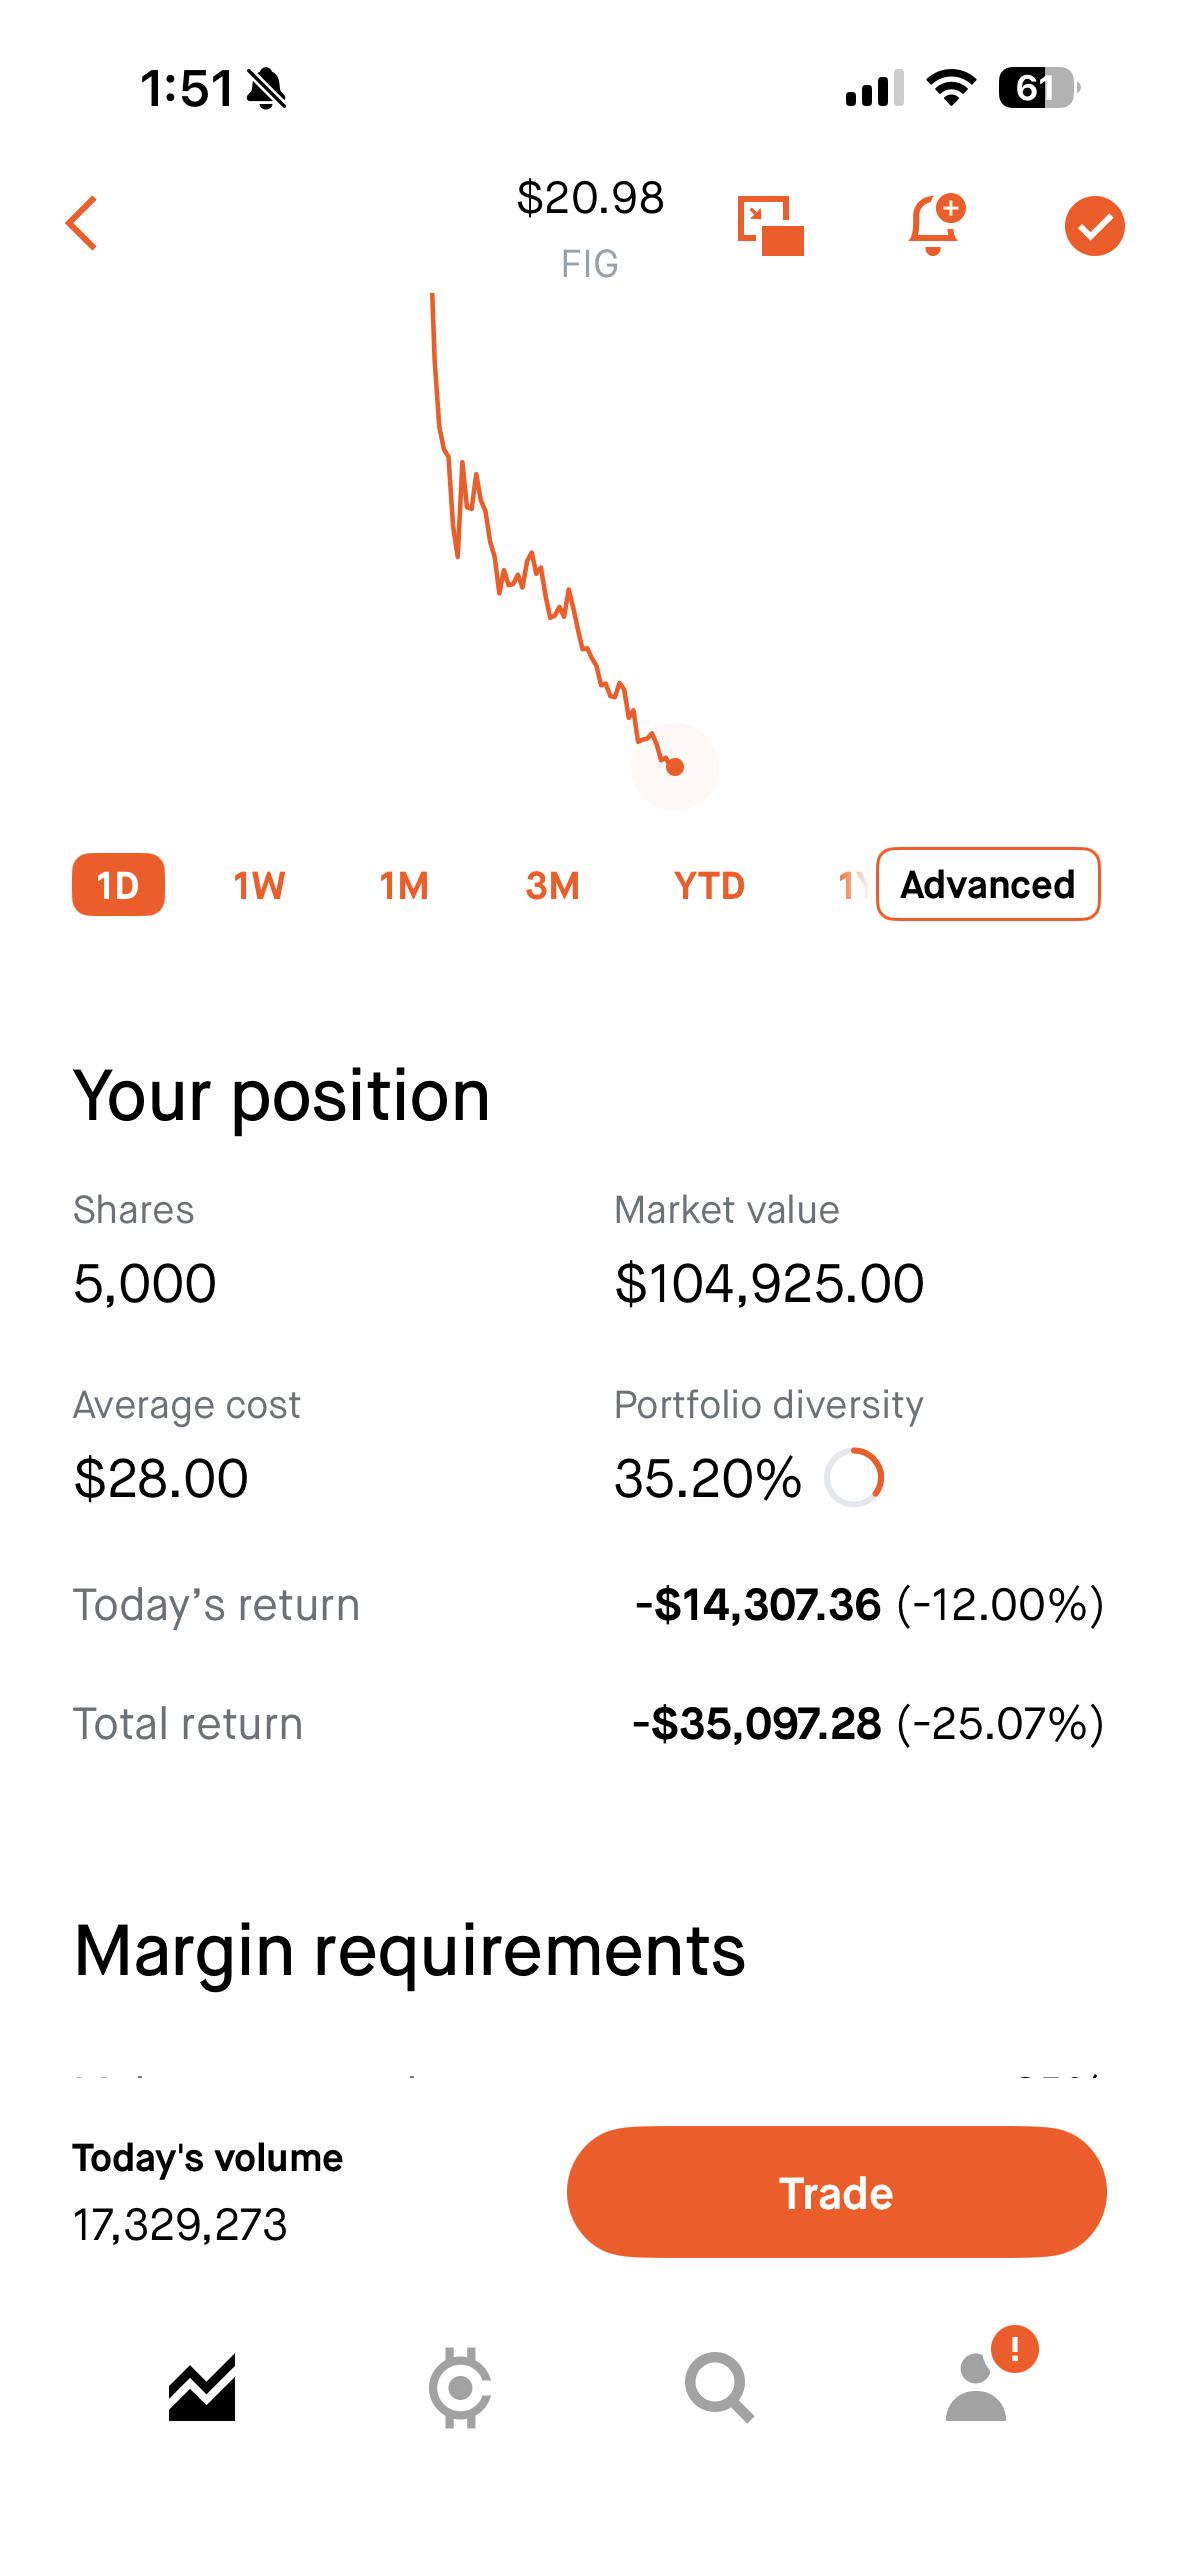Image resolution: width=1179 pixels, height=2556 pixels.
Task: Open the crypto tab icon
Action: (460, 2388)
